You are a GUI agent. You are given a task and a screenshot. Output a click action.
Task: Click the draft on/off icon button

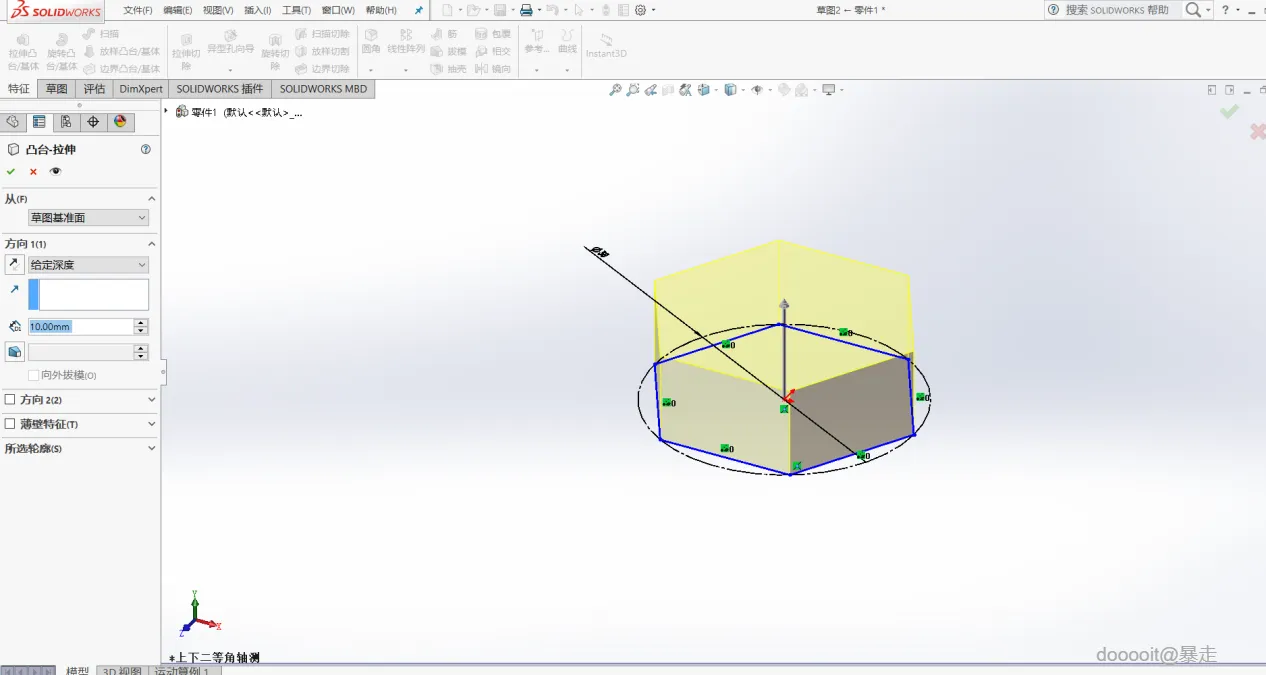point(15,352)
